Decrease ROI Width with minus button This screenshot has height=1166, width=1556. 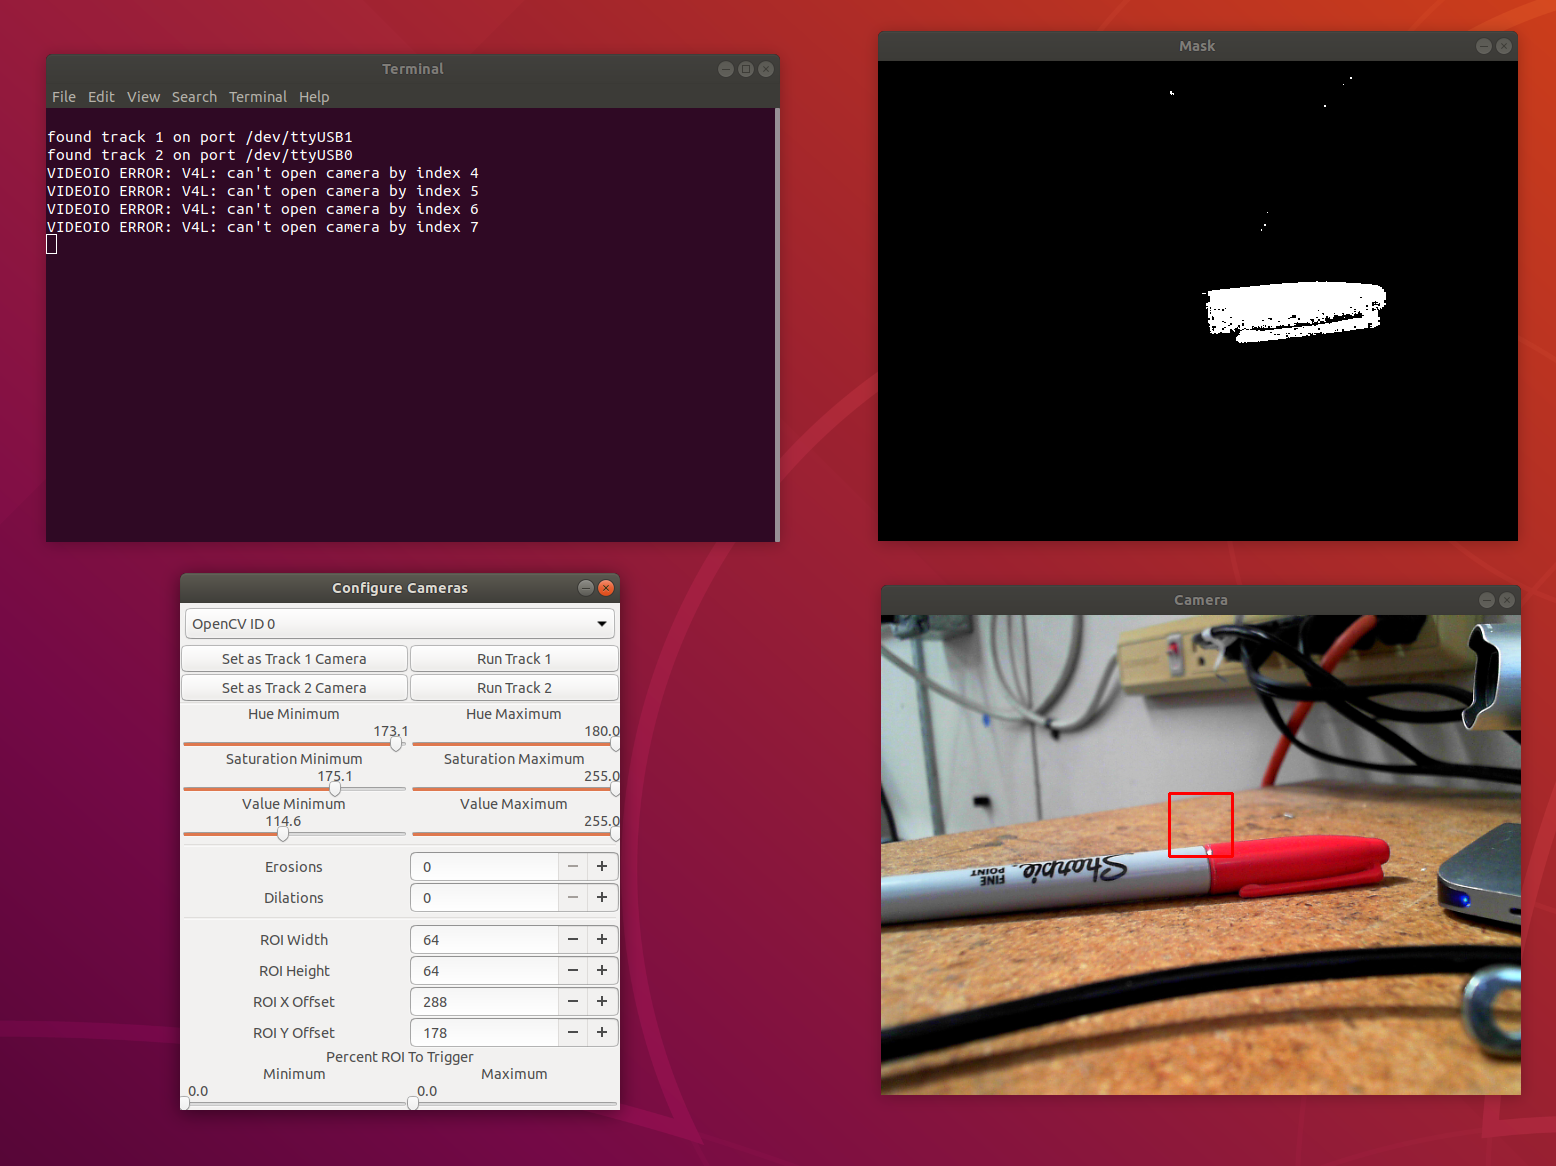(x=573, y=940)
